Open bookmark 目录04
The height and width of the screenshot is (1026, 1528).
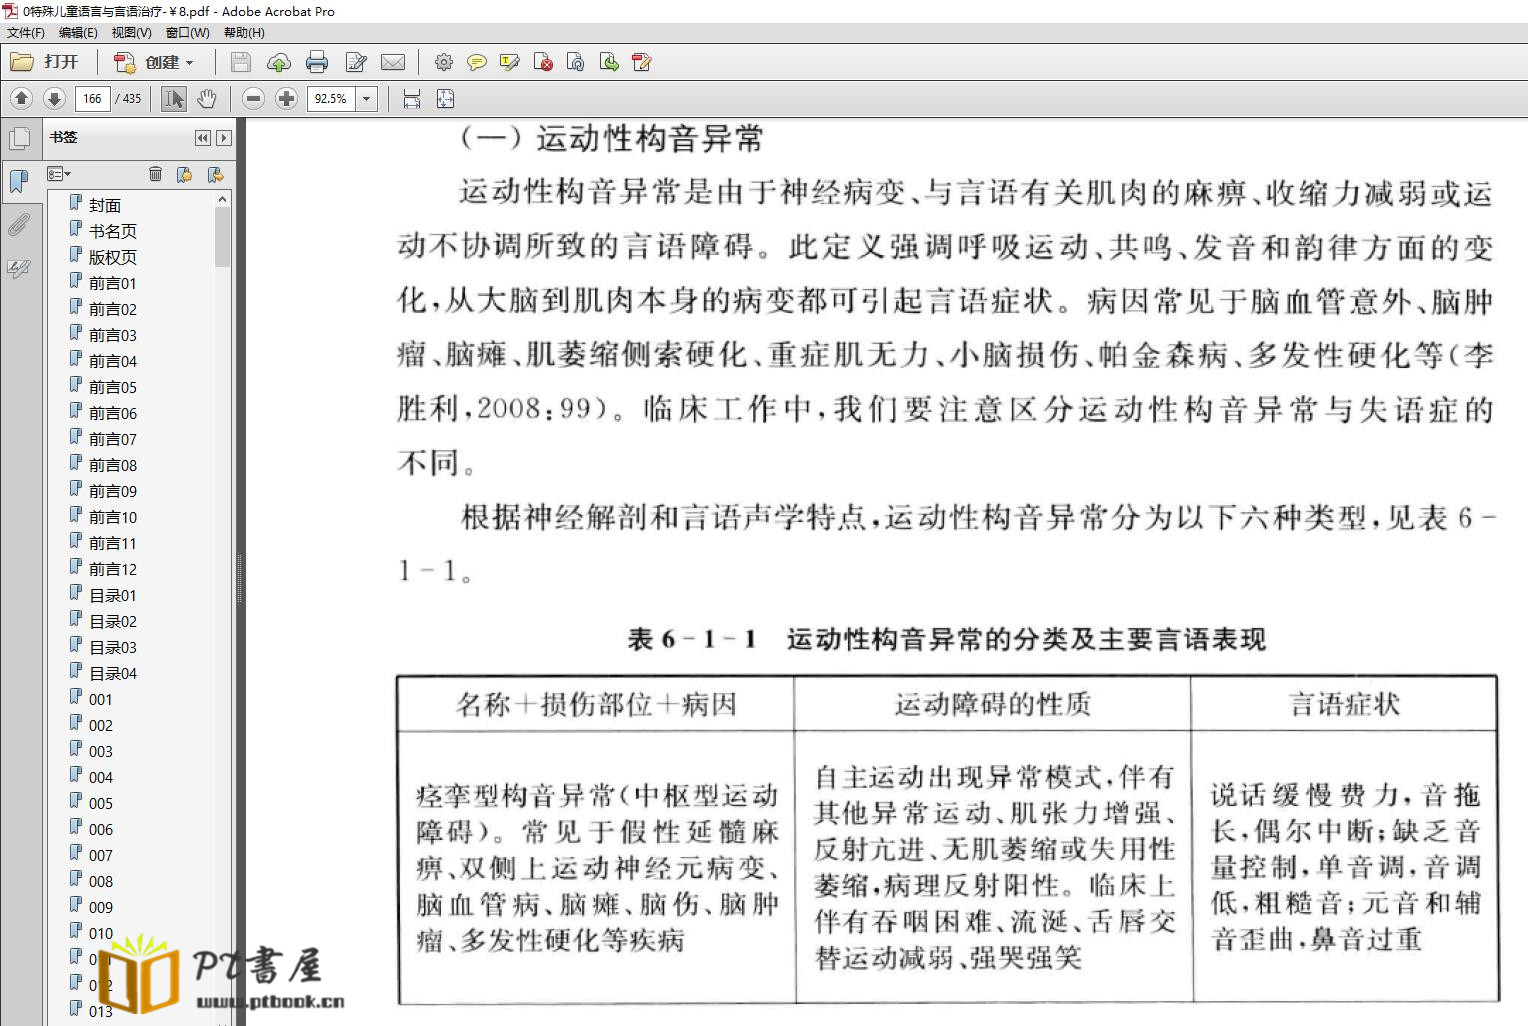[x=113, y=673]
